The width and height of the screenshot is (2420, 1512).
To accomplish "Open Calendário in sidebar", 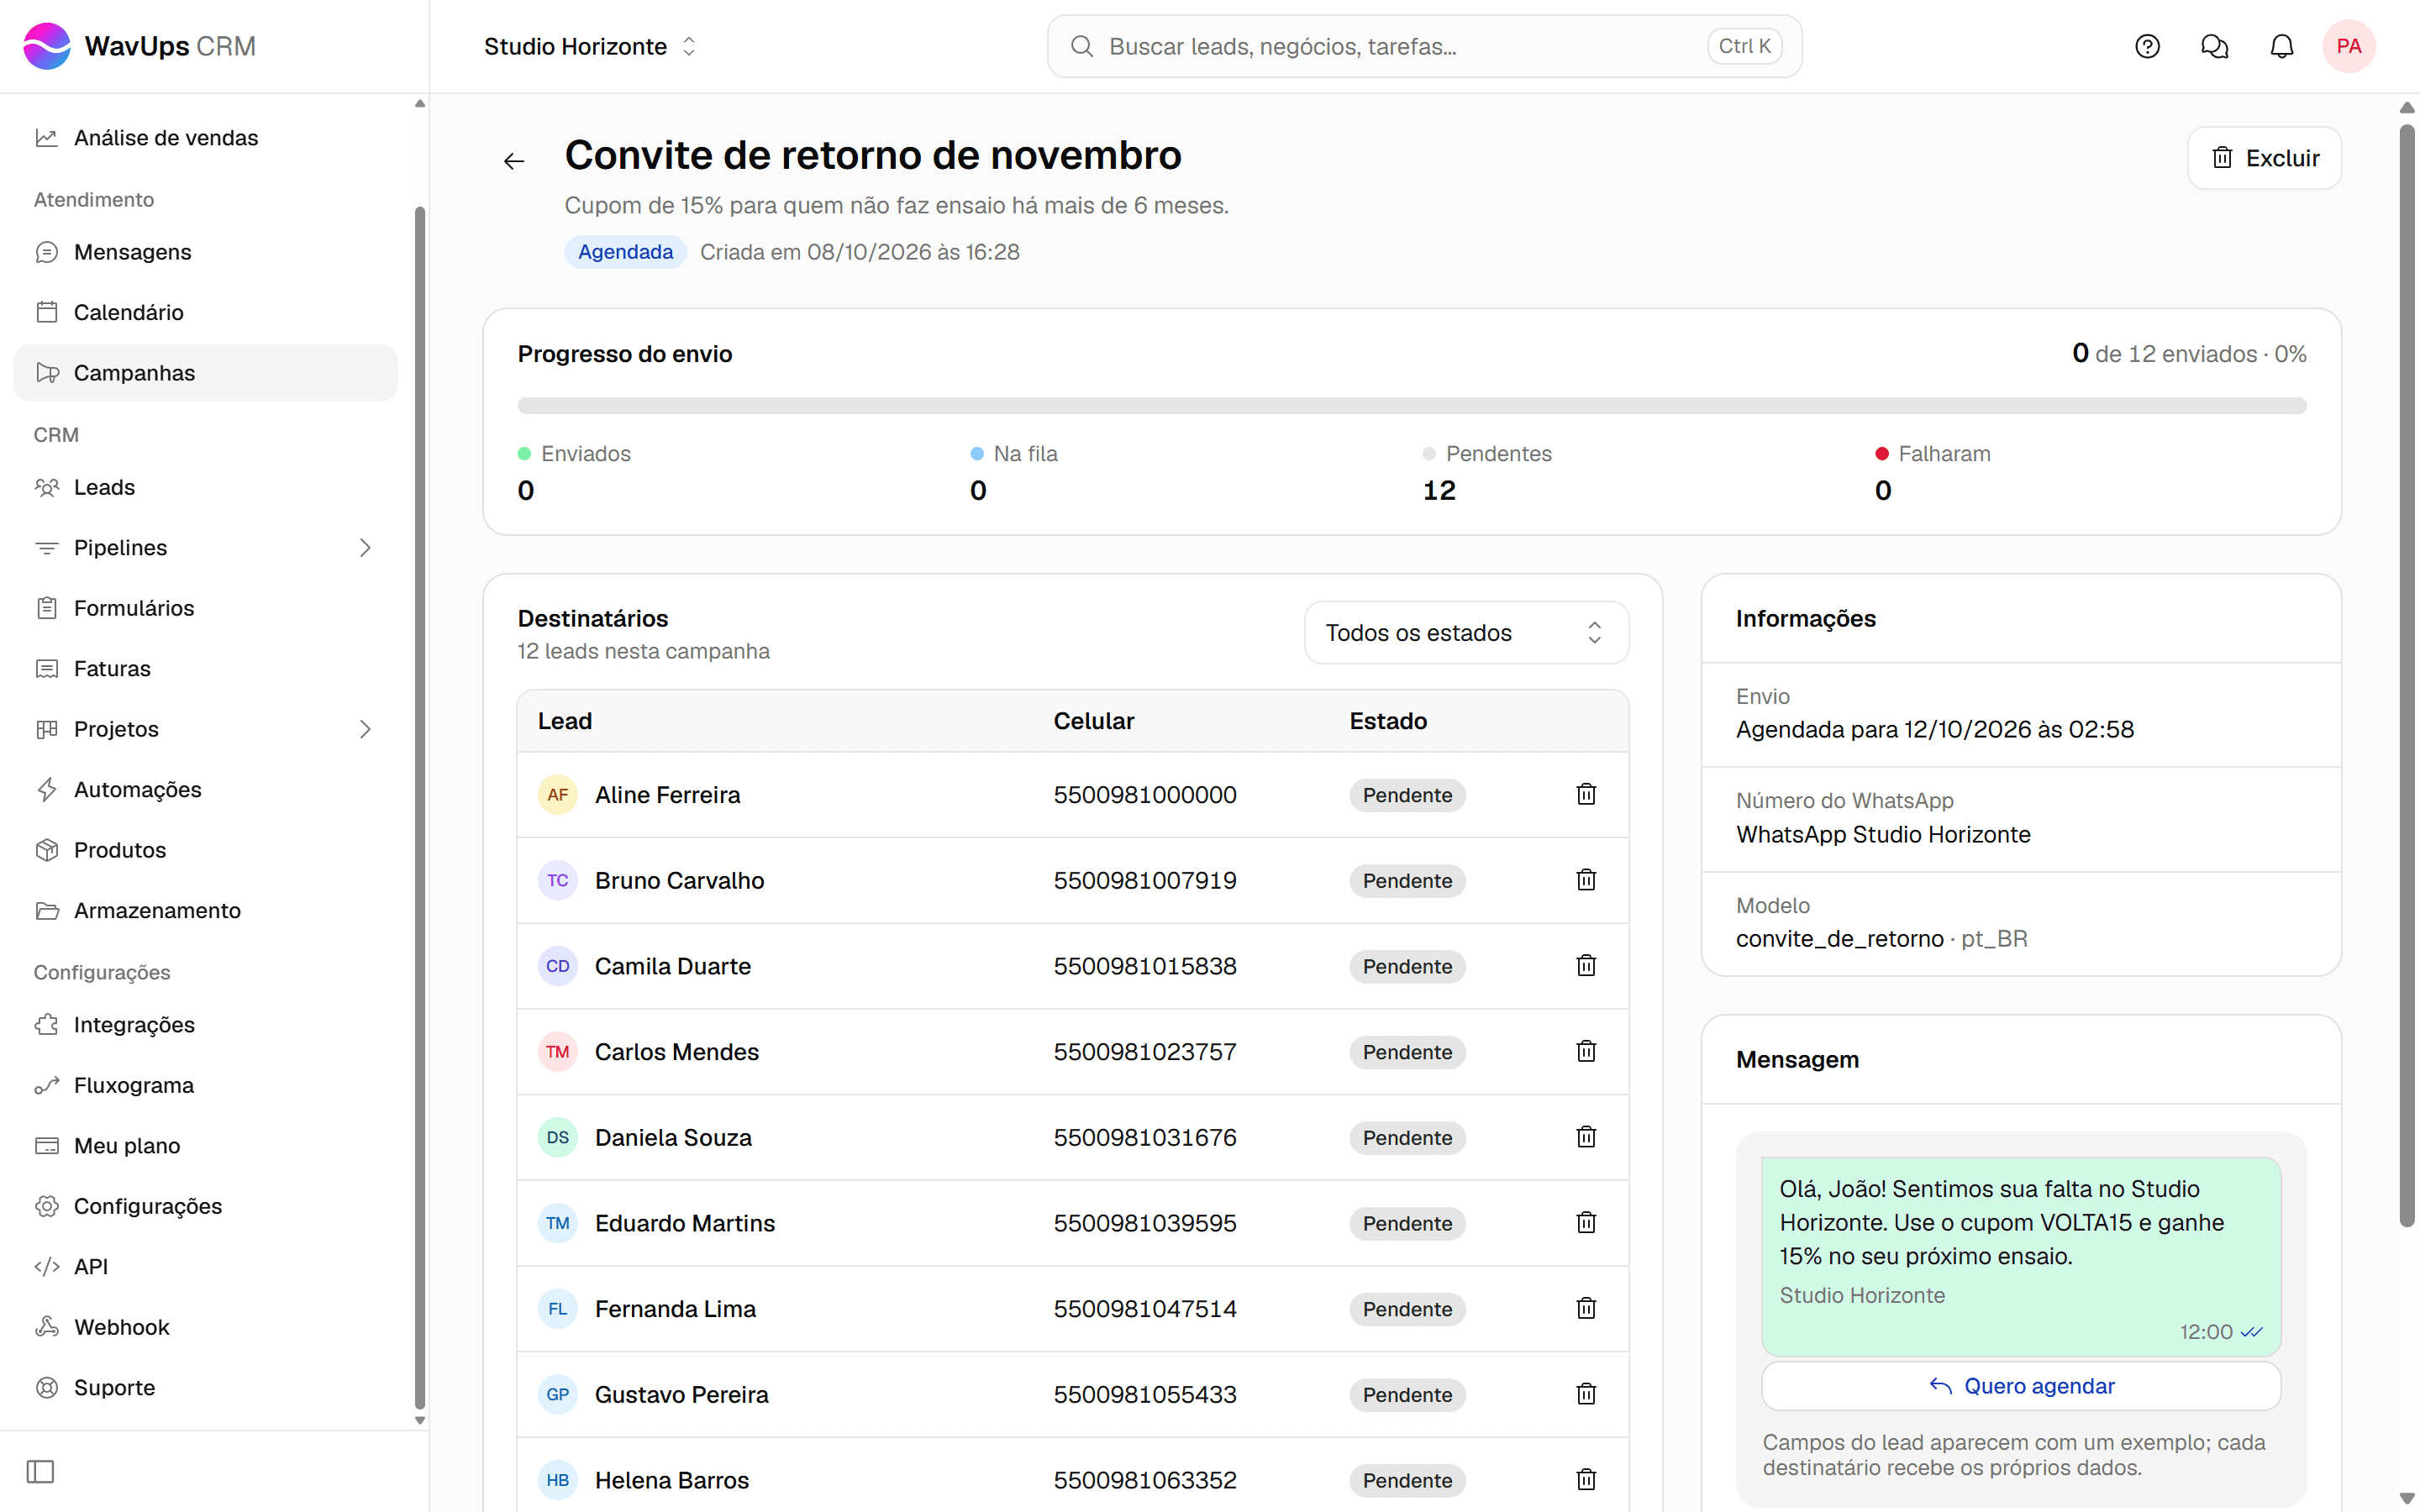I will (x=205, y=312).
